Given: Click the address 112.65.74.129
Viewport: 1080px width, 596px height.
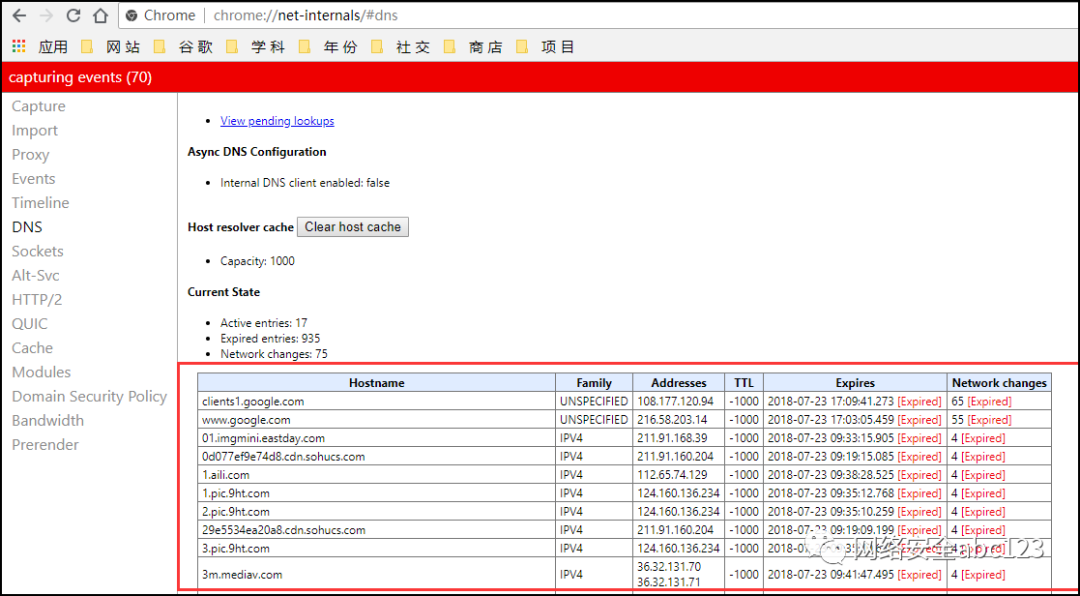Looking at the screenshot, I should [672, 475].
